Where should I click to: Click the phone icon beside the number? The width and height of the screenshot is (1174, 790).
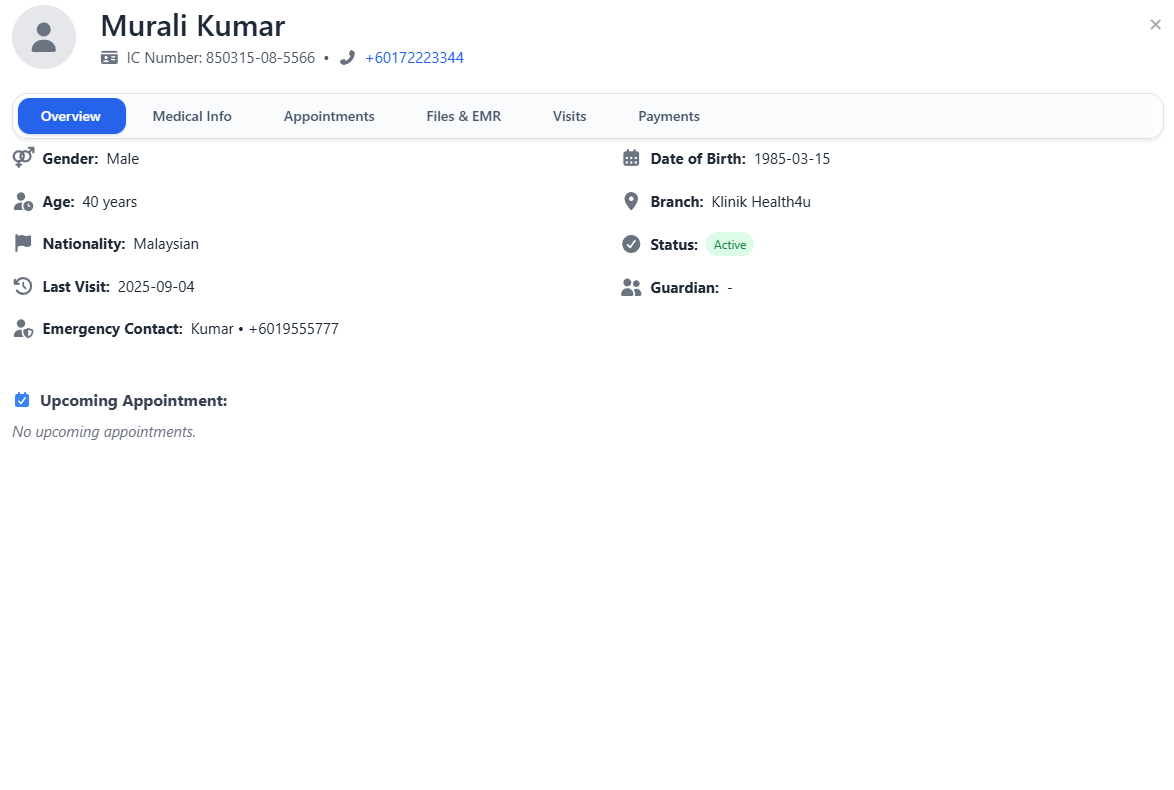click(347, 57)
